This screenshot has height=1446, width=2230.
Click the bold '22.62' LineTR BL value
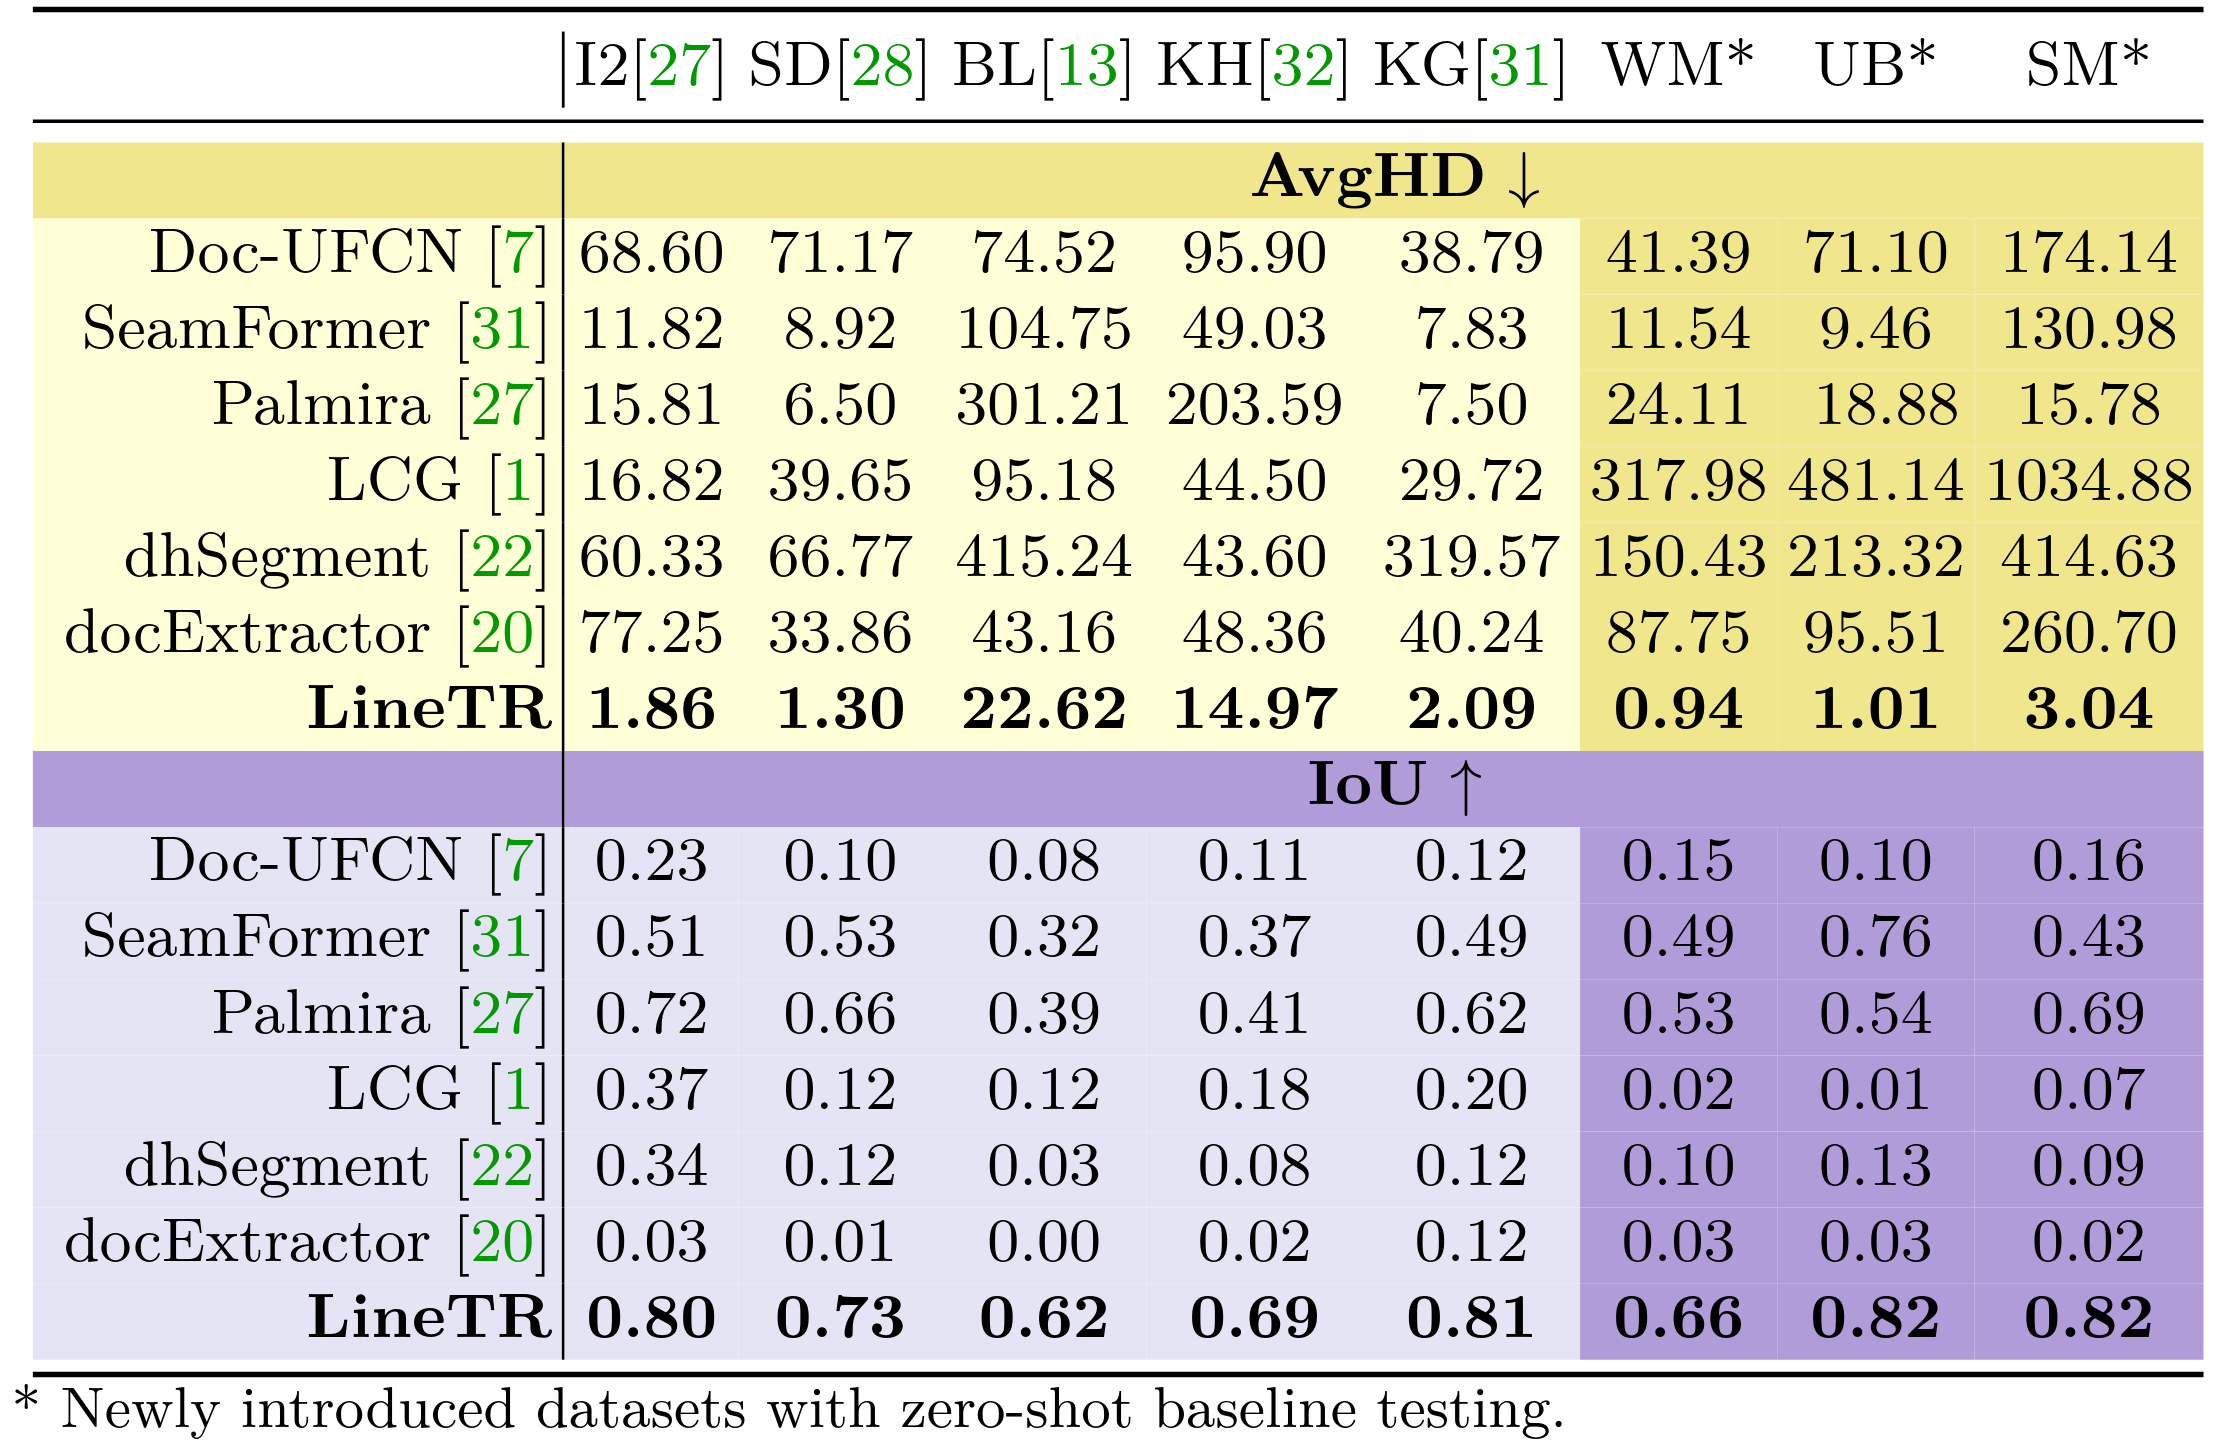pyautogui.click(x=1044, y=709)
